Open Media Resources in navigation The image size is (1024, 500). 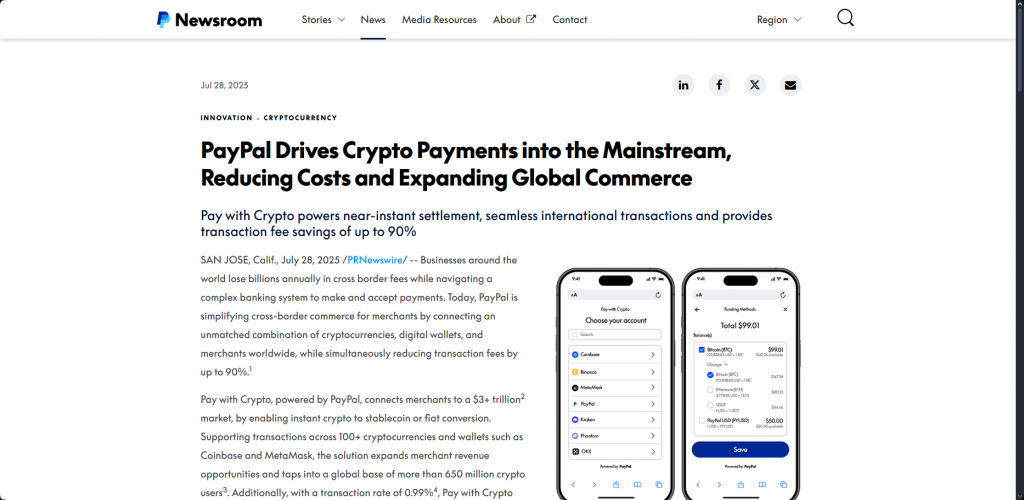(439, 20)
